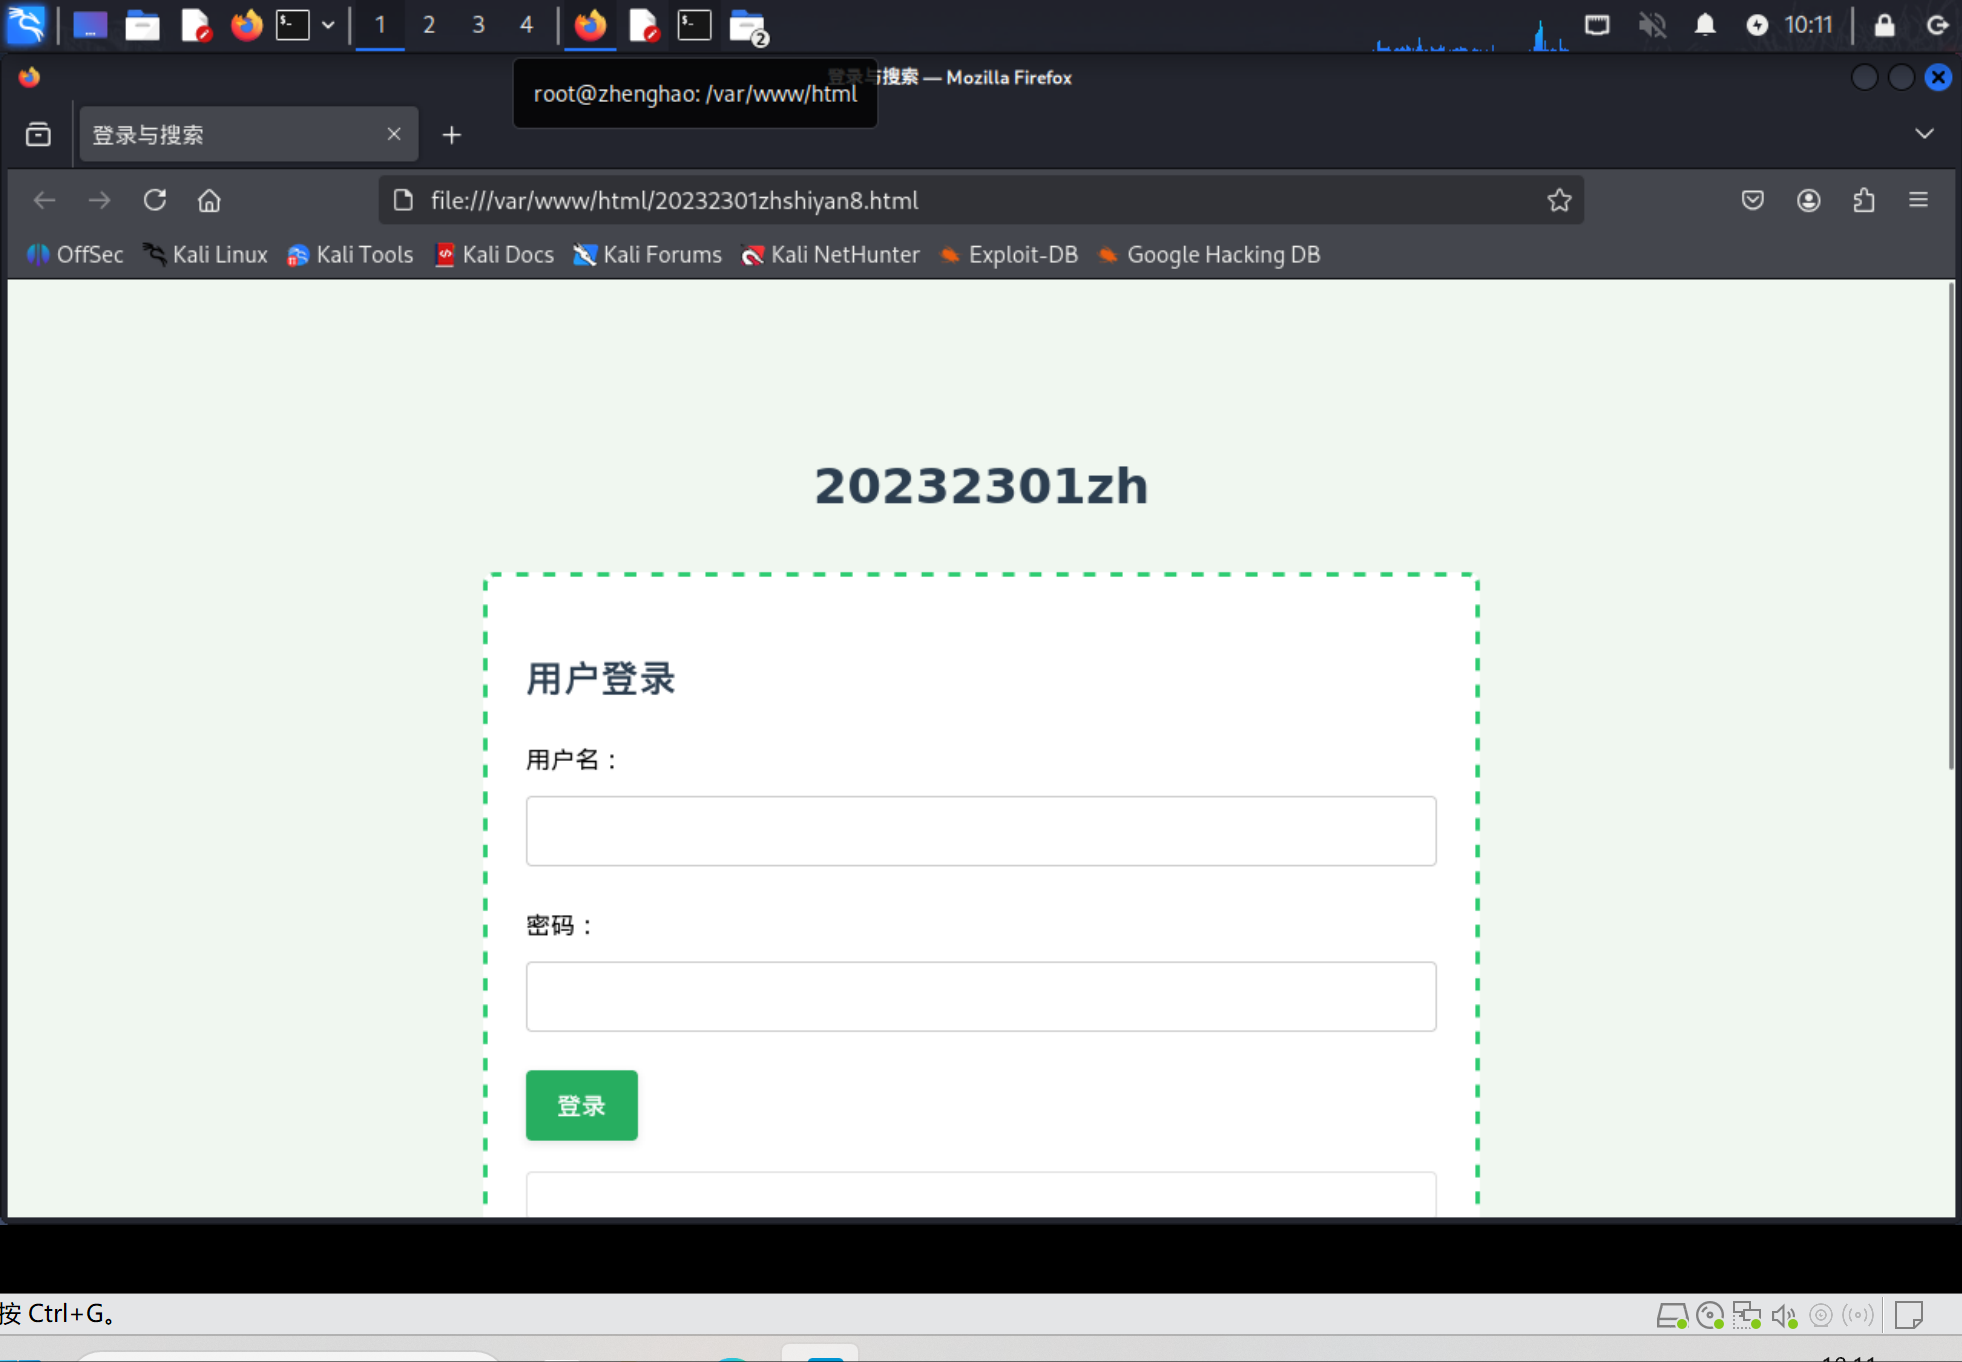
Task: Open the Extensions puzzle icon
Action: click(x=1863, y=200)
